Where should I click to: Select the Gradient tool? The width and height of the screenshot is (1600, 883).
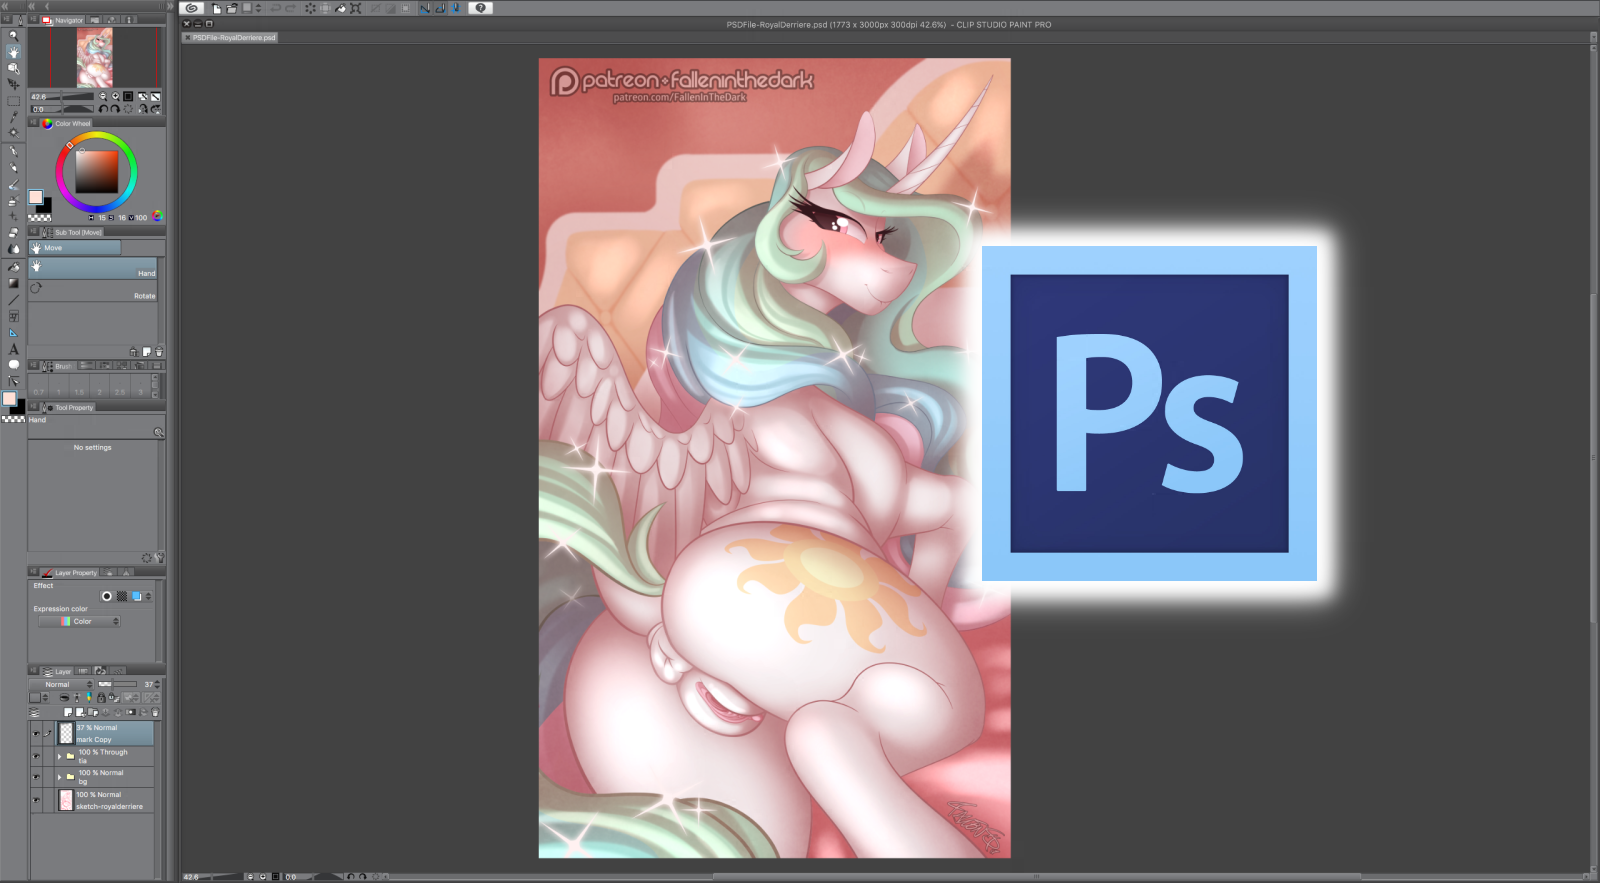(x=13, y=283)
